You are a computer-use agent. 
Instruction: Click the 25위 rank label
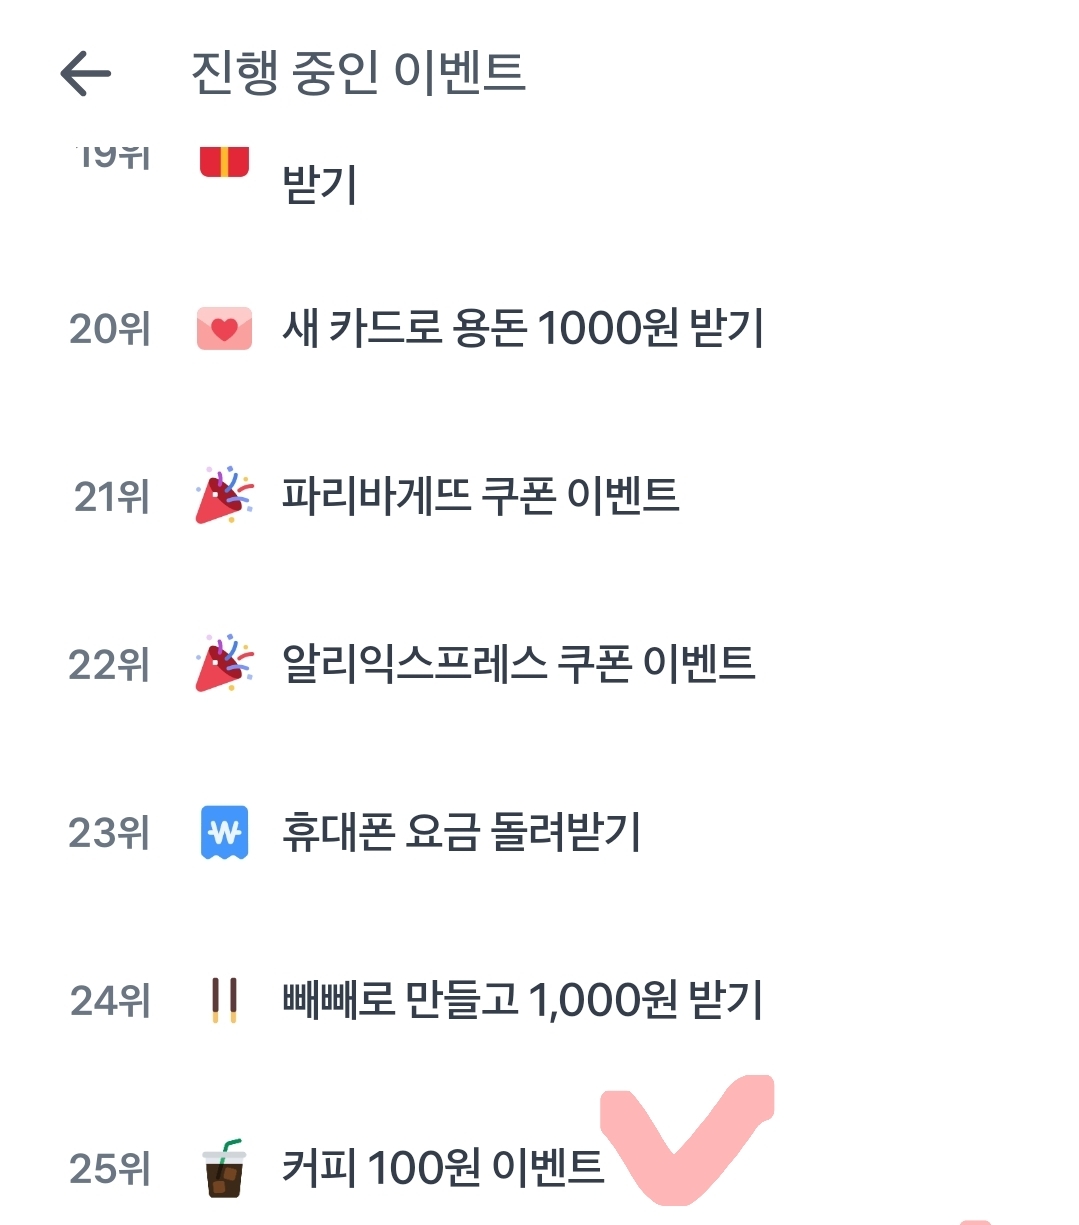(110, 1168)
